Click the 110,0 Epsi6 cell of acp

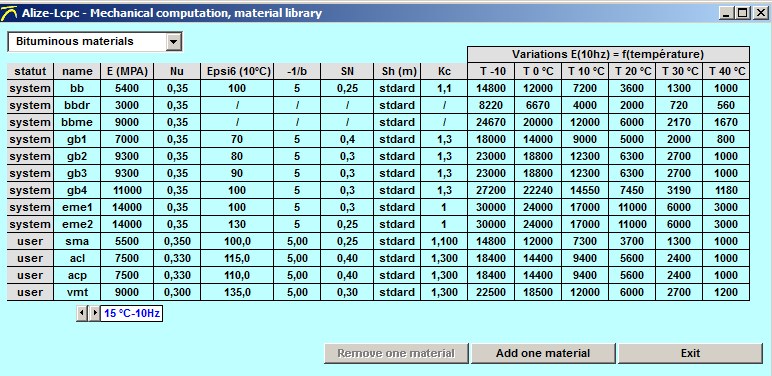[237, 275]
